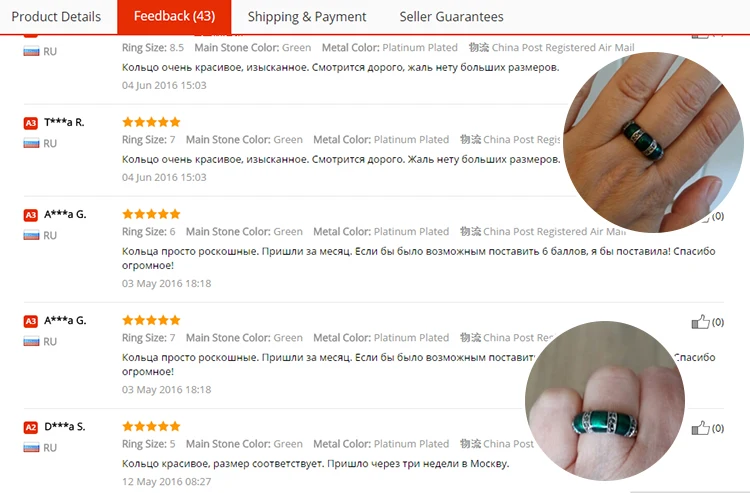Switch to Shipping & Payment tab

(307, 17)
